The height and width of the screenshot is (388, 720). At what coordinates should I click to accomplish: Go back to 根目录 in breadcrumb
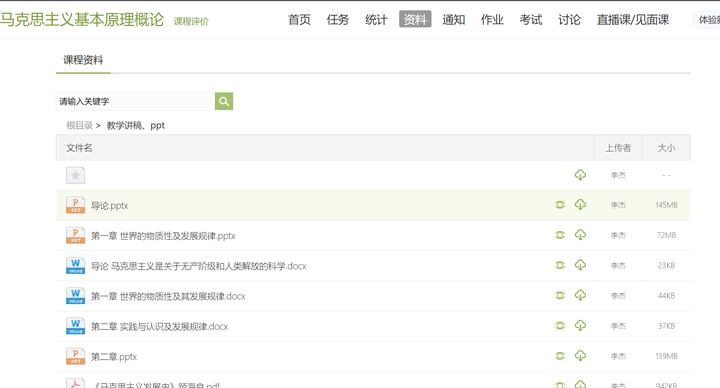pyautogui.click(x=79, y=125)
